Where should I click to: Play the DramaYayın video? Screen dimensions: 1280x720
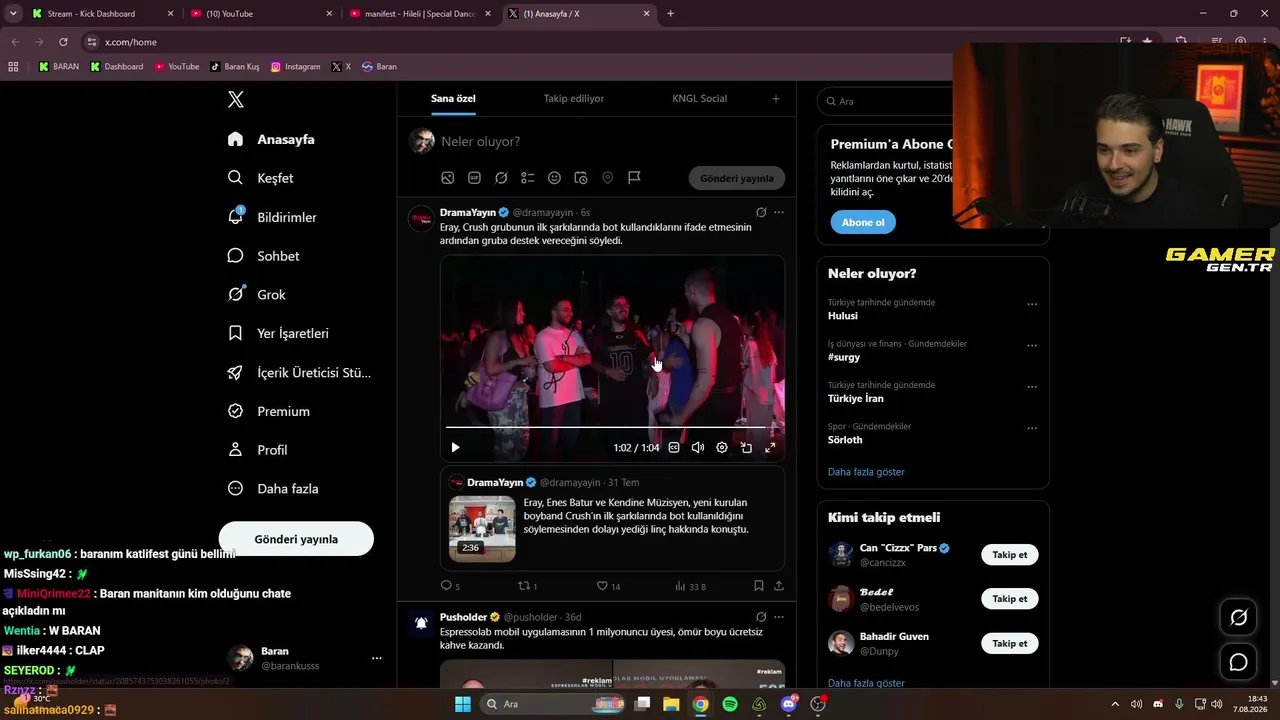click(455, 448)
